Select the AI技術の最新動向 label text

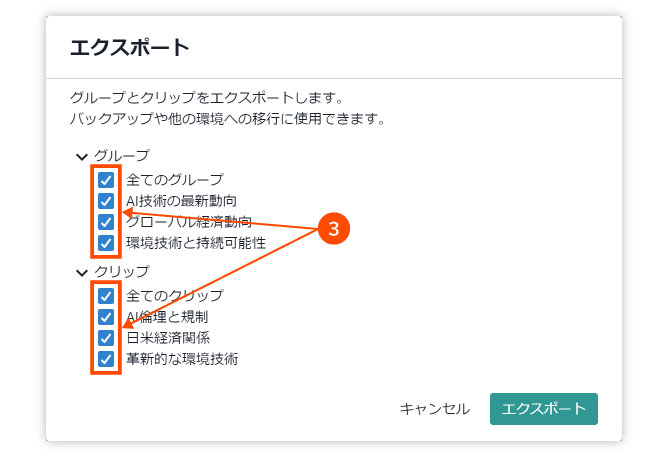click(181, 201)
